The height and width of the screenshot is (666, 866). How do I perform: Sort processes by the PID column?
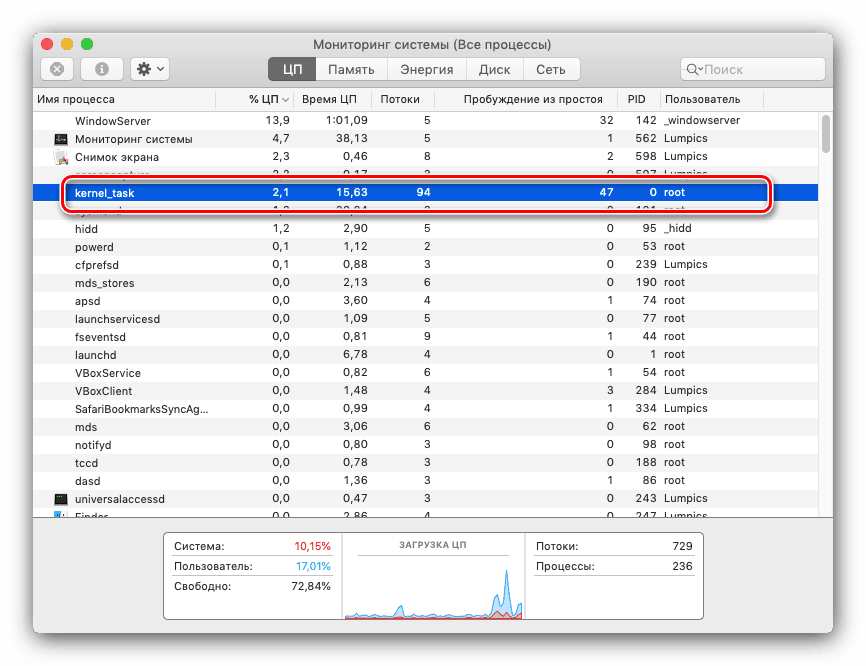(x=637, y=99)
